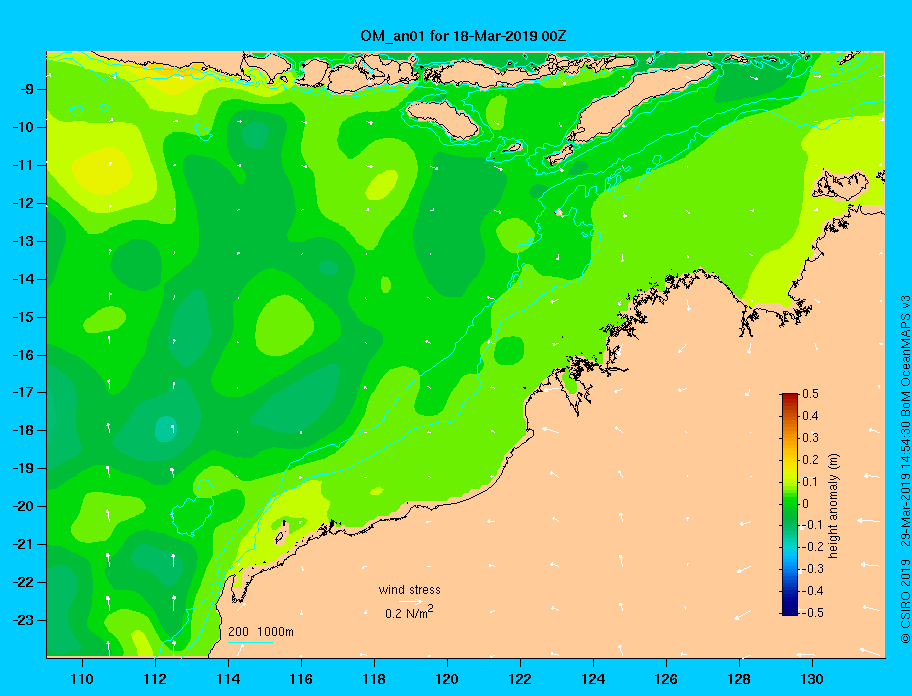
Task: Click longitude label 122 on the bottom axis
Action: pyautogui.click(x=520, y=679)
